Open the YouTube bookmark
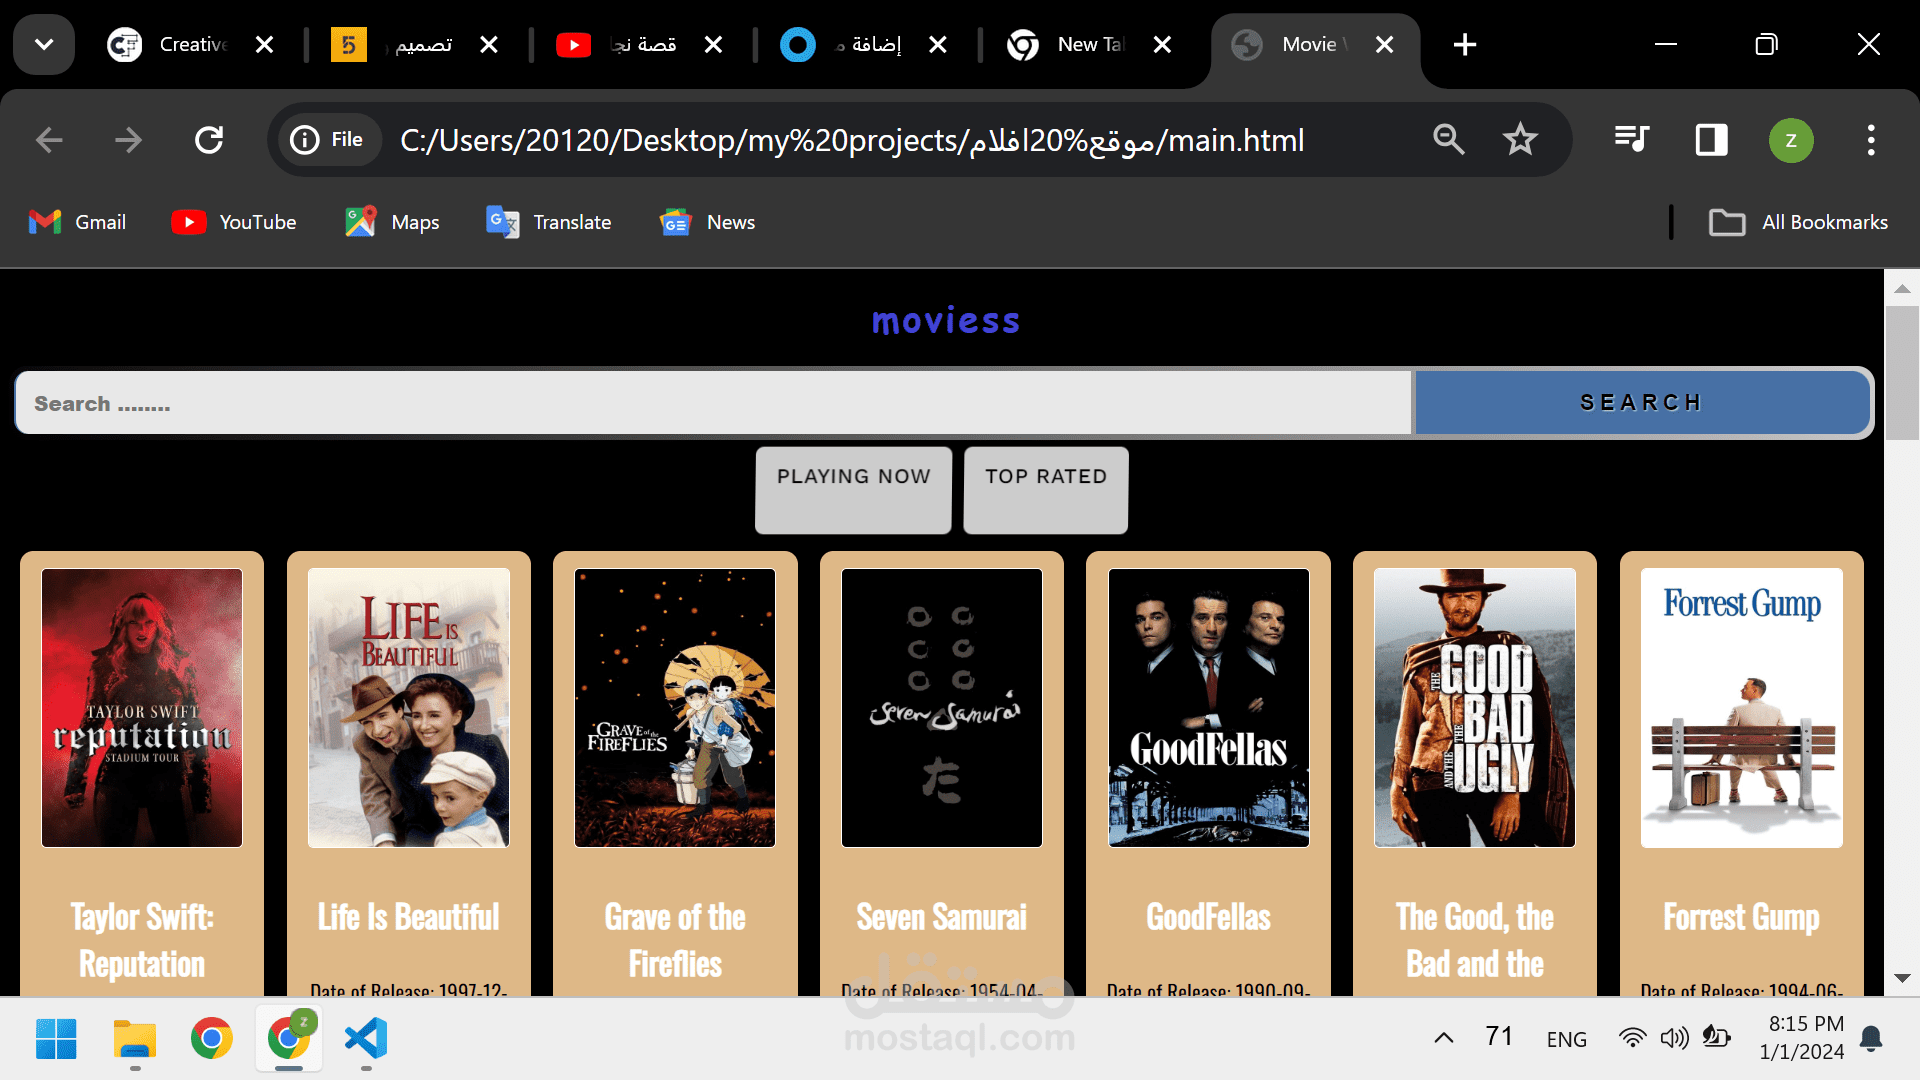Screen dimensions: 1920x1080 234,222
